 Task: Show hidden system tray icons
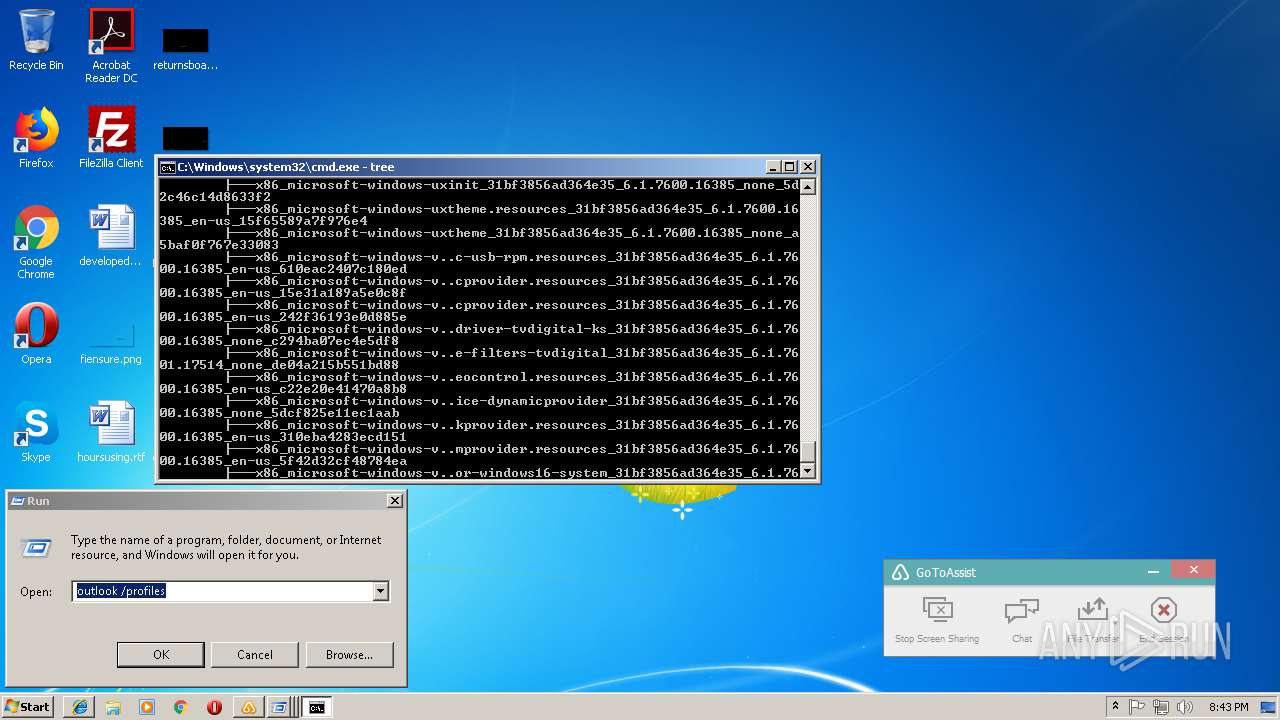[x=1116, y=707]
